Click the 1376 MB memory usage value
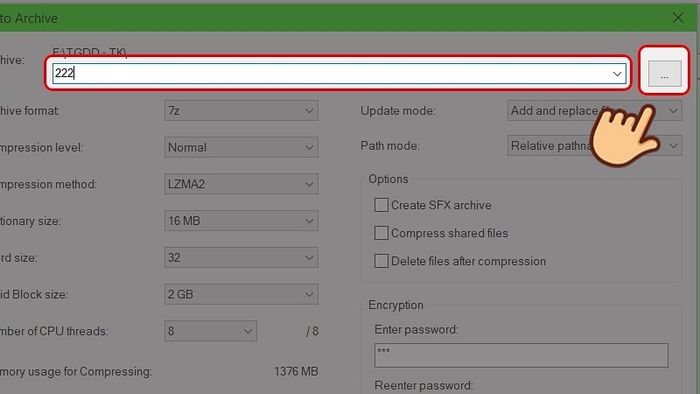This screenshot has width=700, height=394. (296, 371)
